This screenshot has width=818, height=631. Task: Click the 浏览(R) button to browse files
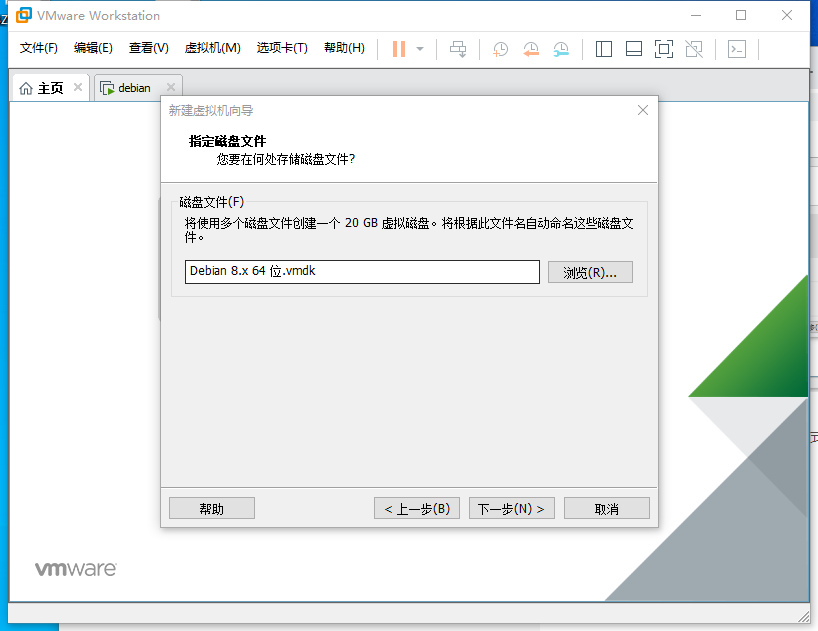tap(589, 271)
